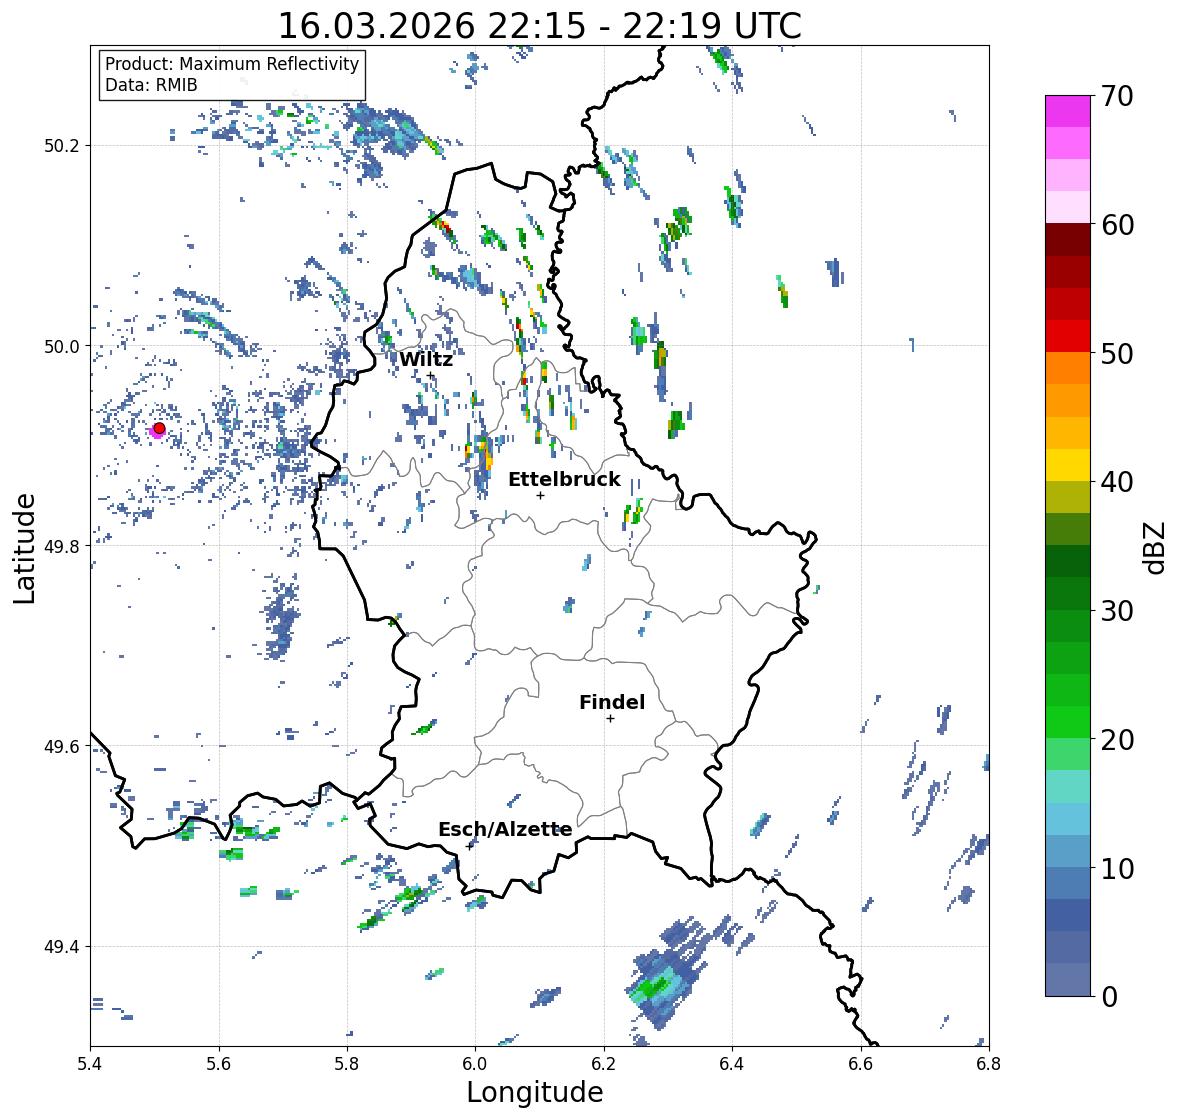
Task: Click the dark green colorbar segment near 30
Action: point(1068,594)
